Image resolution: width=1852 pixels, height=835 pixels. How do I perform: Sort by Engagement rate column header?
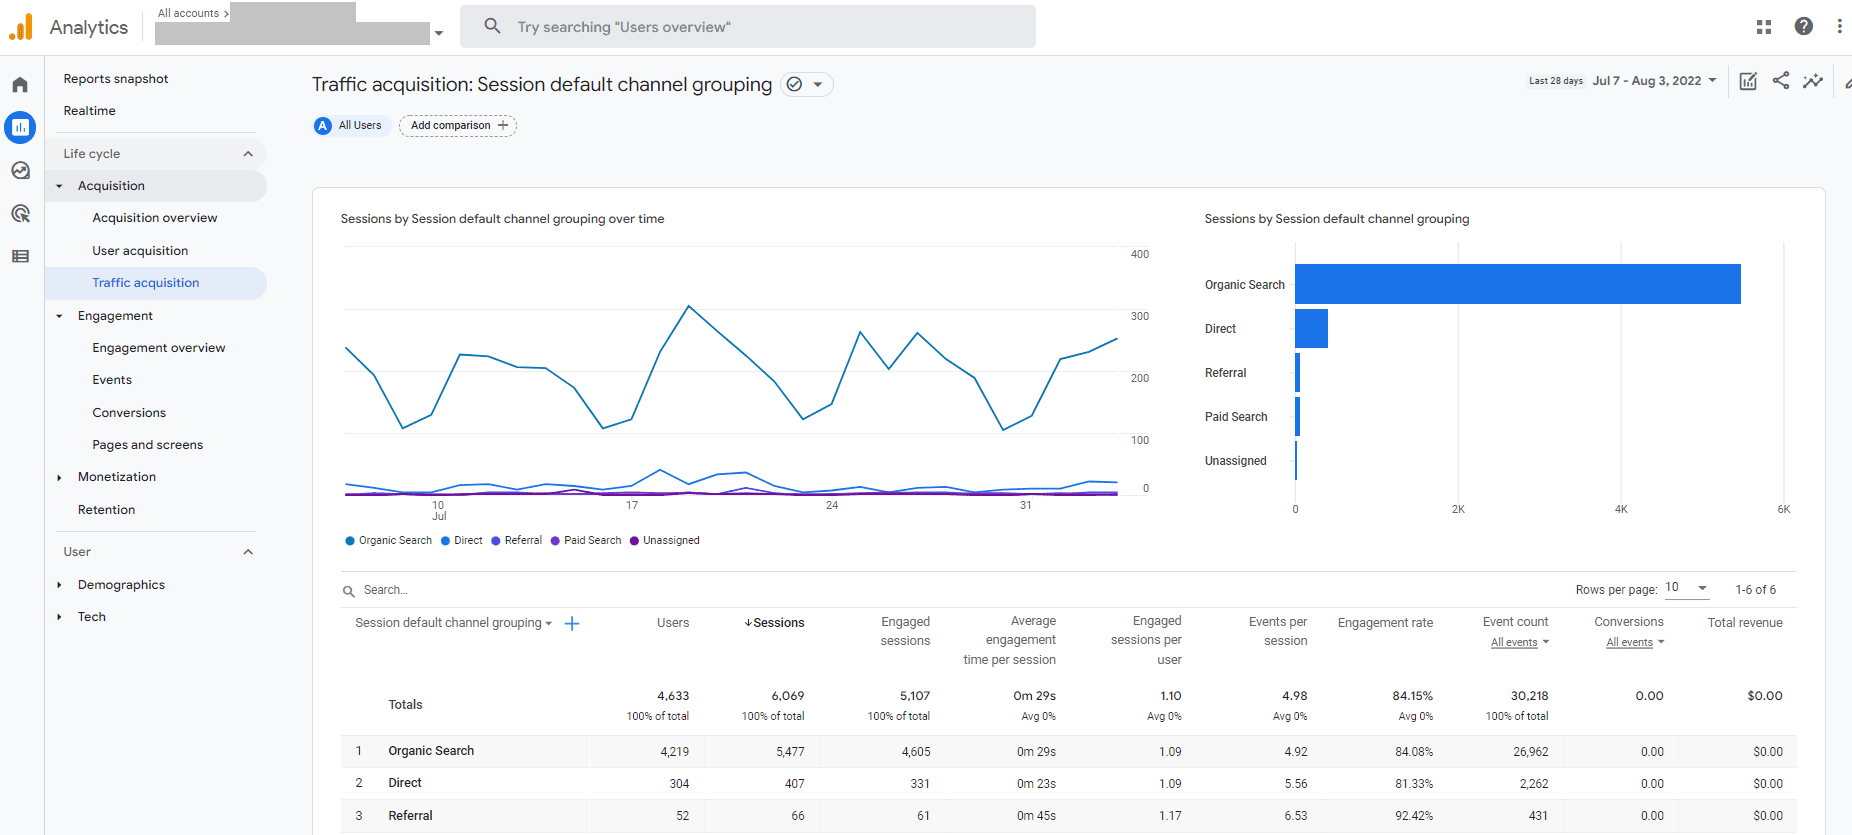[1385, 623]
